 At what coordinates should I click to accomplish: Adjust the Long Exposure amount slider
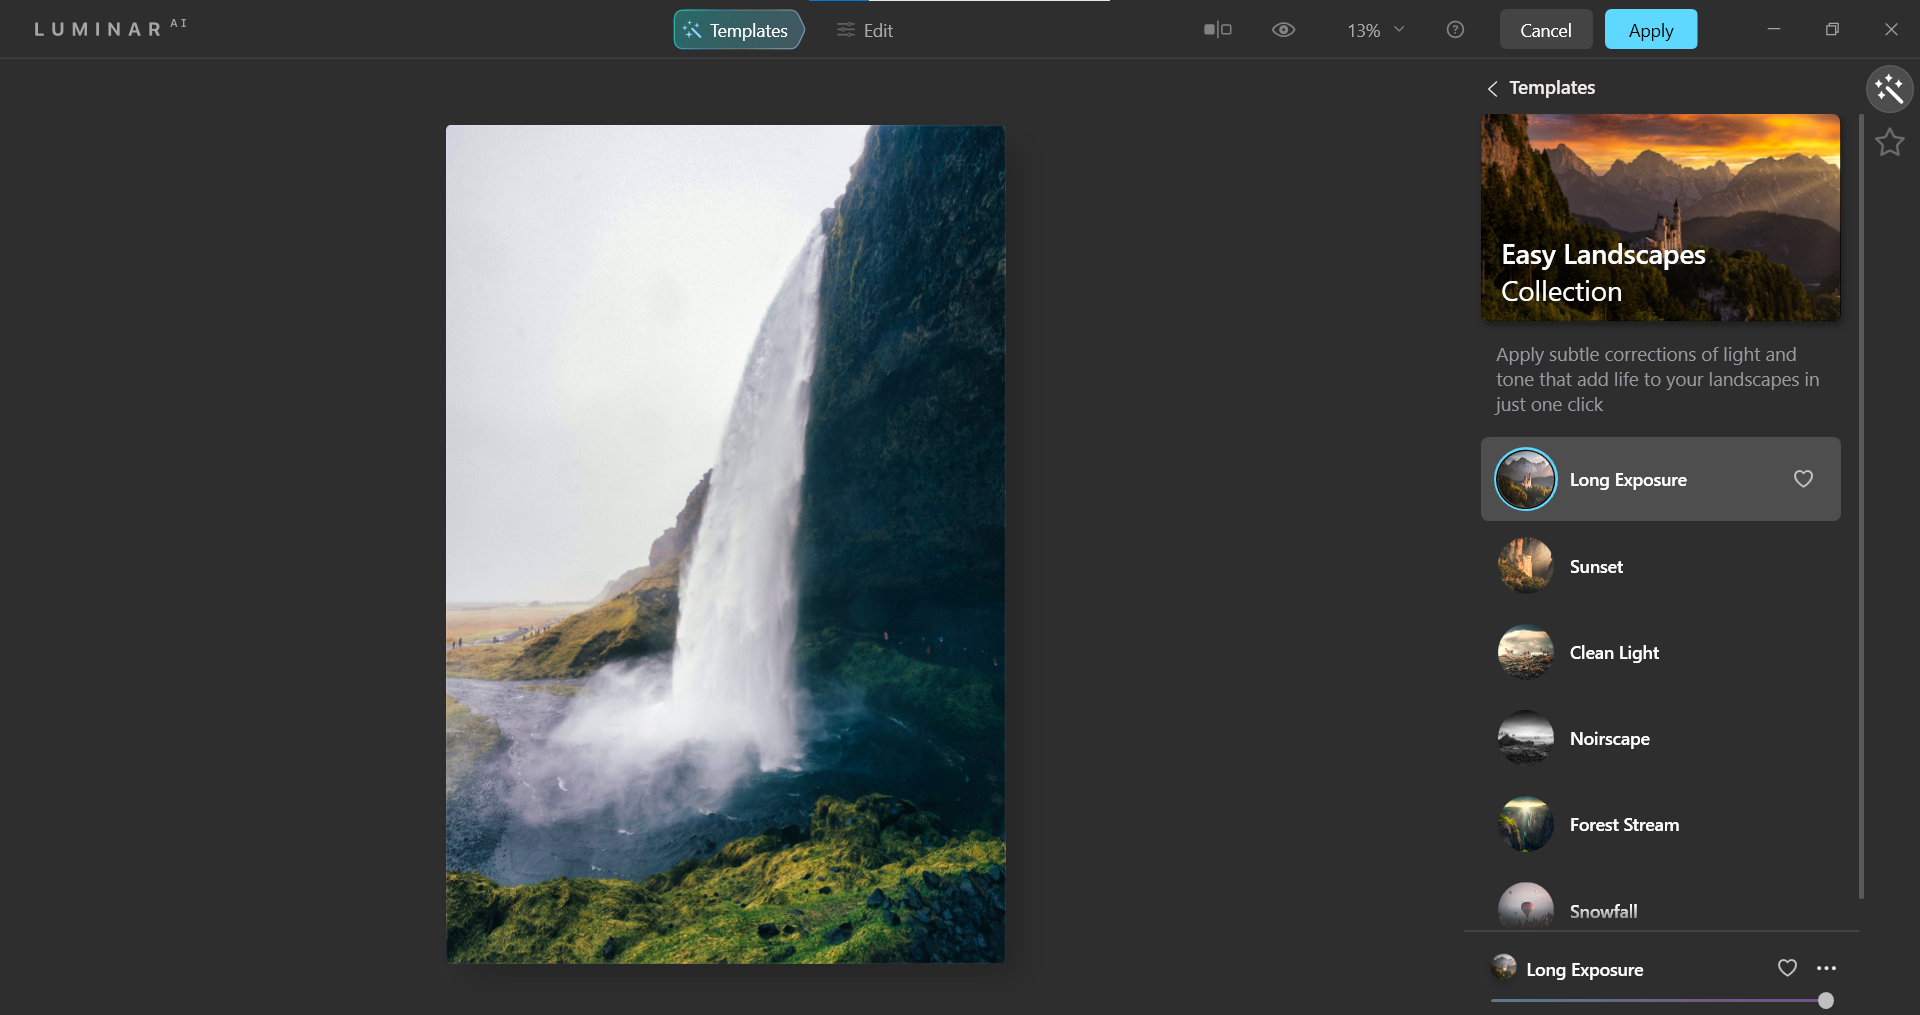point(1662,1000)
